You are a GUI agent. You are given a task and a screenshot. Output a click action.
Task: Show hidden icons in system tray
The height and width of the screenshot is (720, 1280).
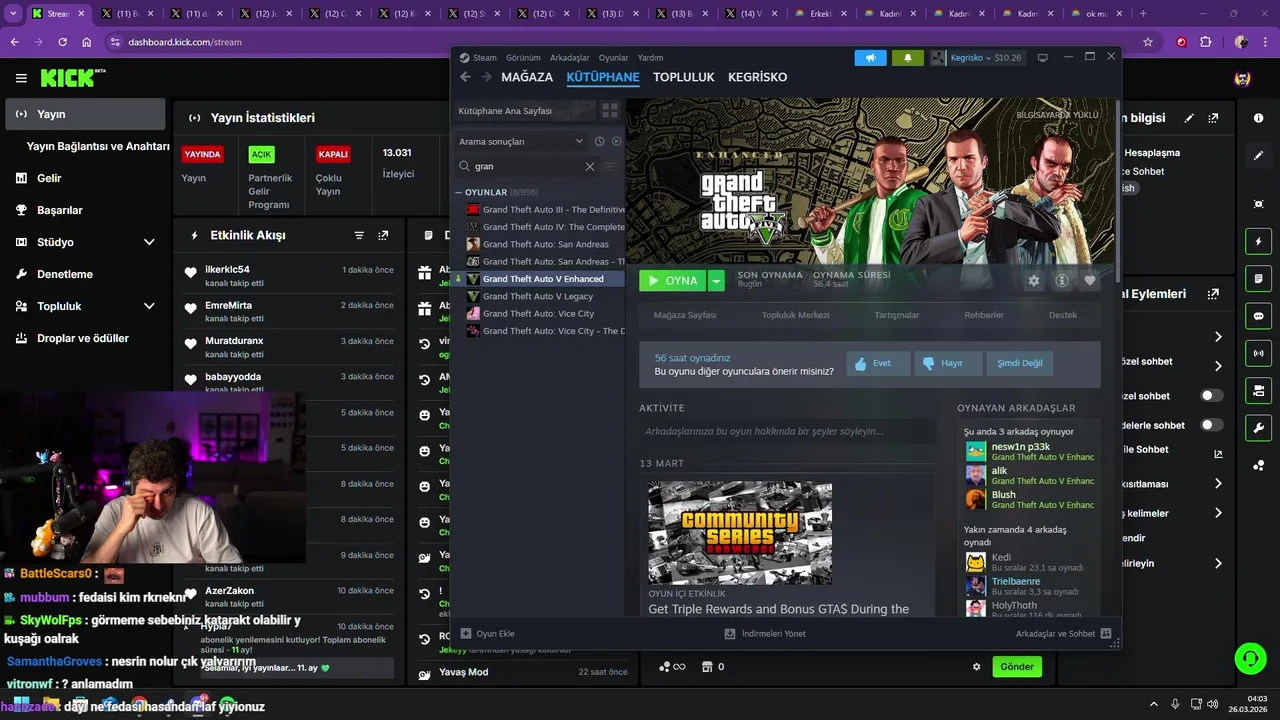pyautogui.click(x=1153, y=704)
